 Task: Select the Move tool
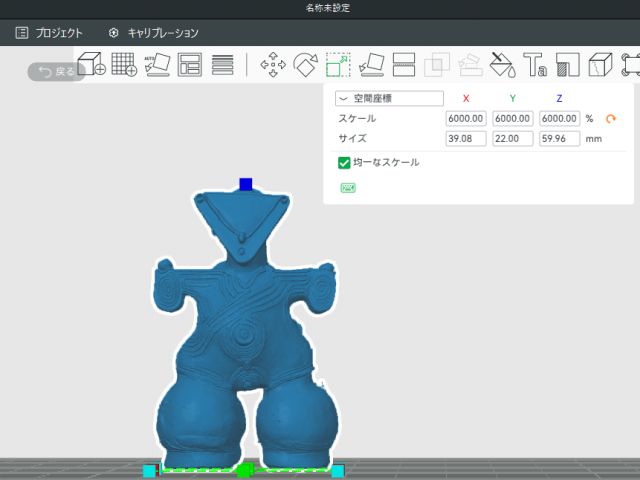coord(272,65)
